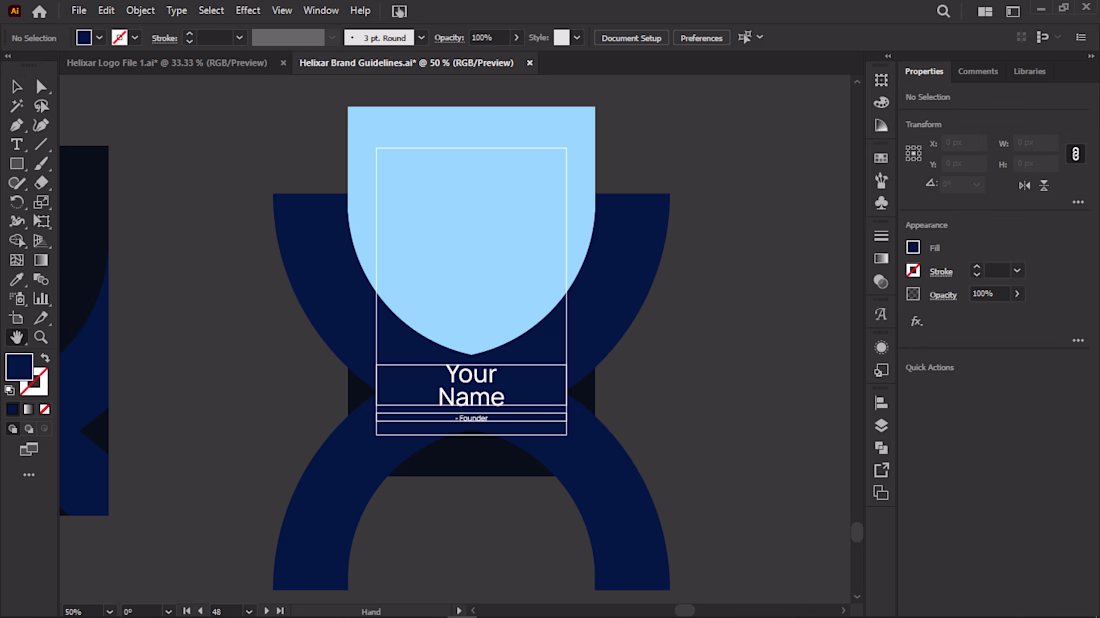Toggle constrain width and height proportions link

(x=1076, y=154)
